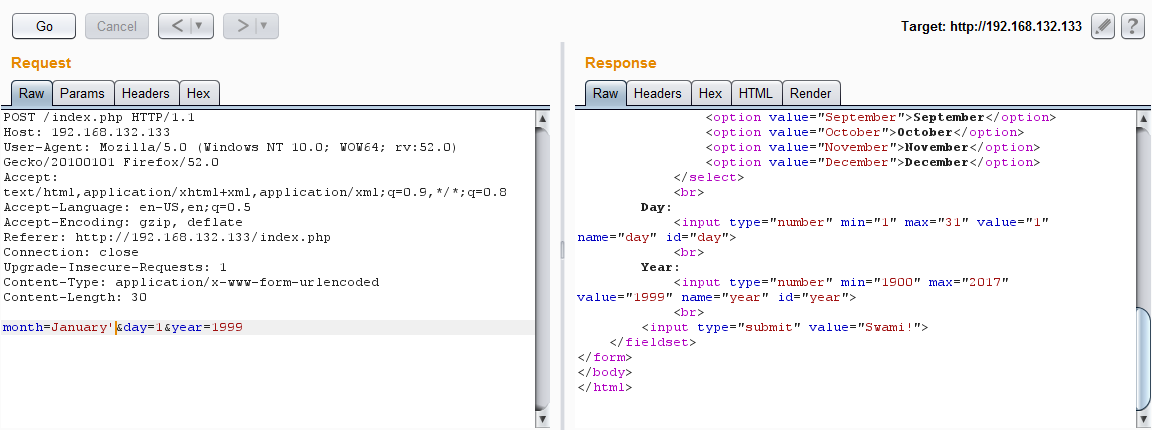Click the closing </select> tag
This screenshot has height=430, width=1152.
click(708, 177)
